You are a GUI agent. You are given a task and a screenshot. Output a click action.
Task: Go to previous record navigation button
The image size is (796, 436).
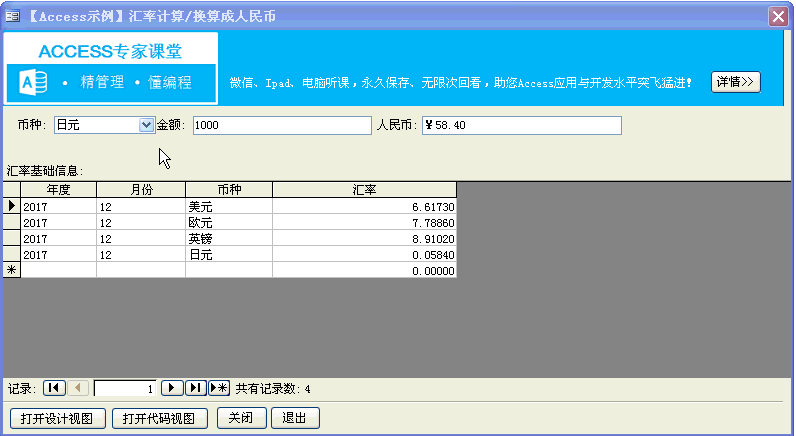78,388
